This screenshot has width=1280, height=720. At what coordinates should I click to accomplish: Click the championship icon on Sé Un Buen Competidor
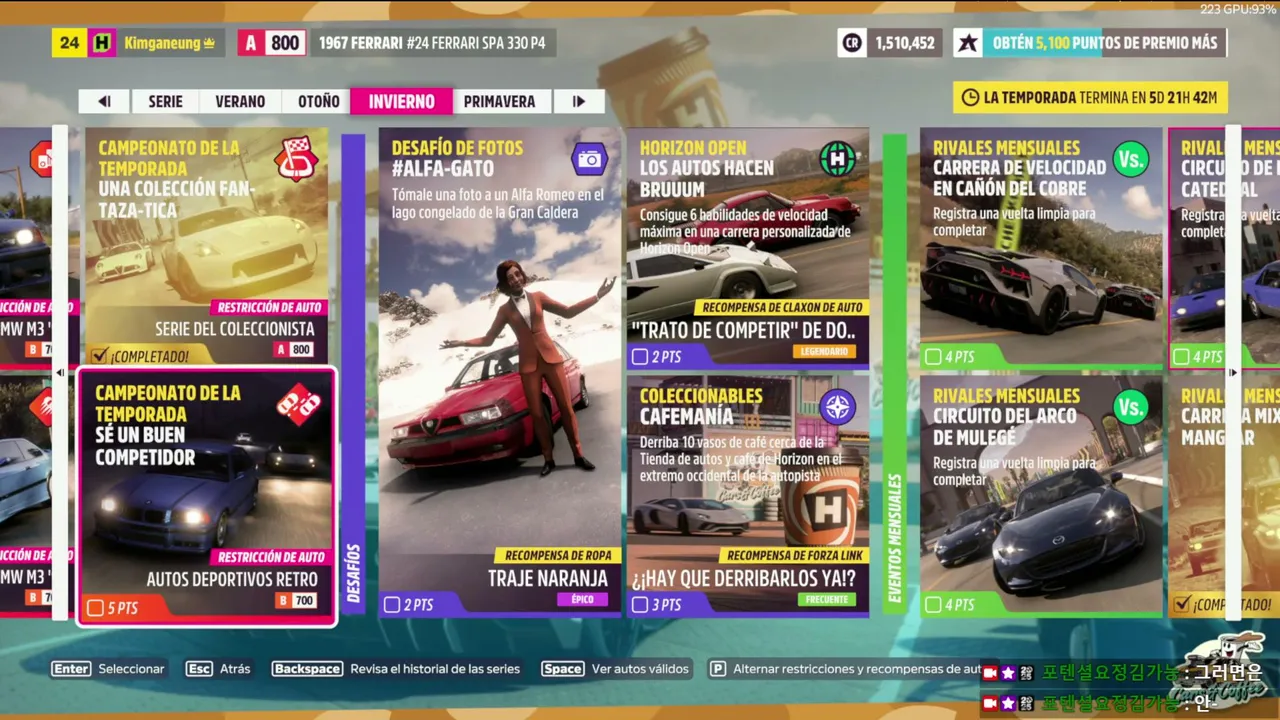[298, 405]
